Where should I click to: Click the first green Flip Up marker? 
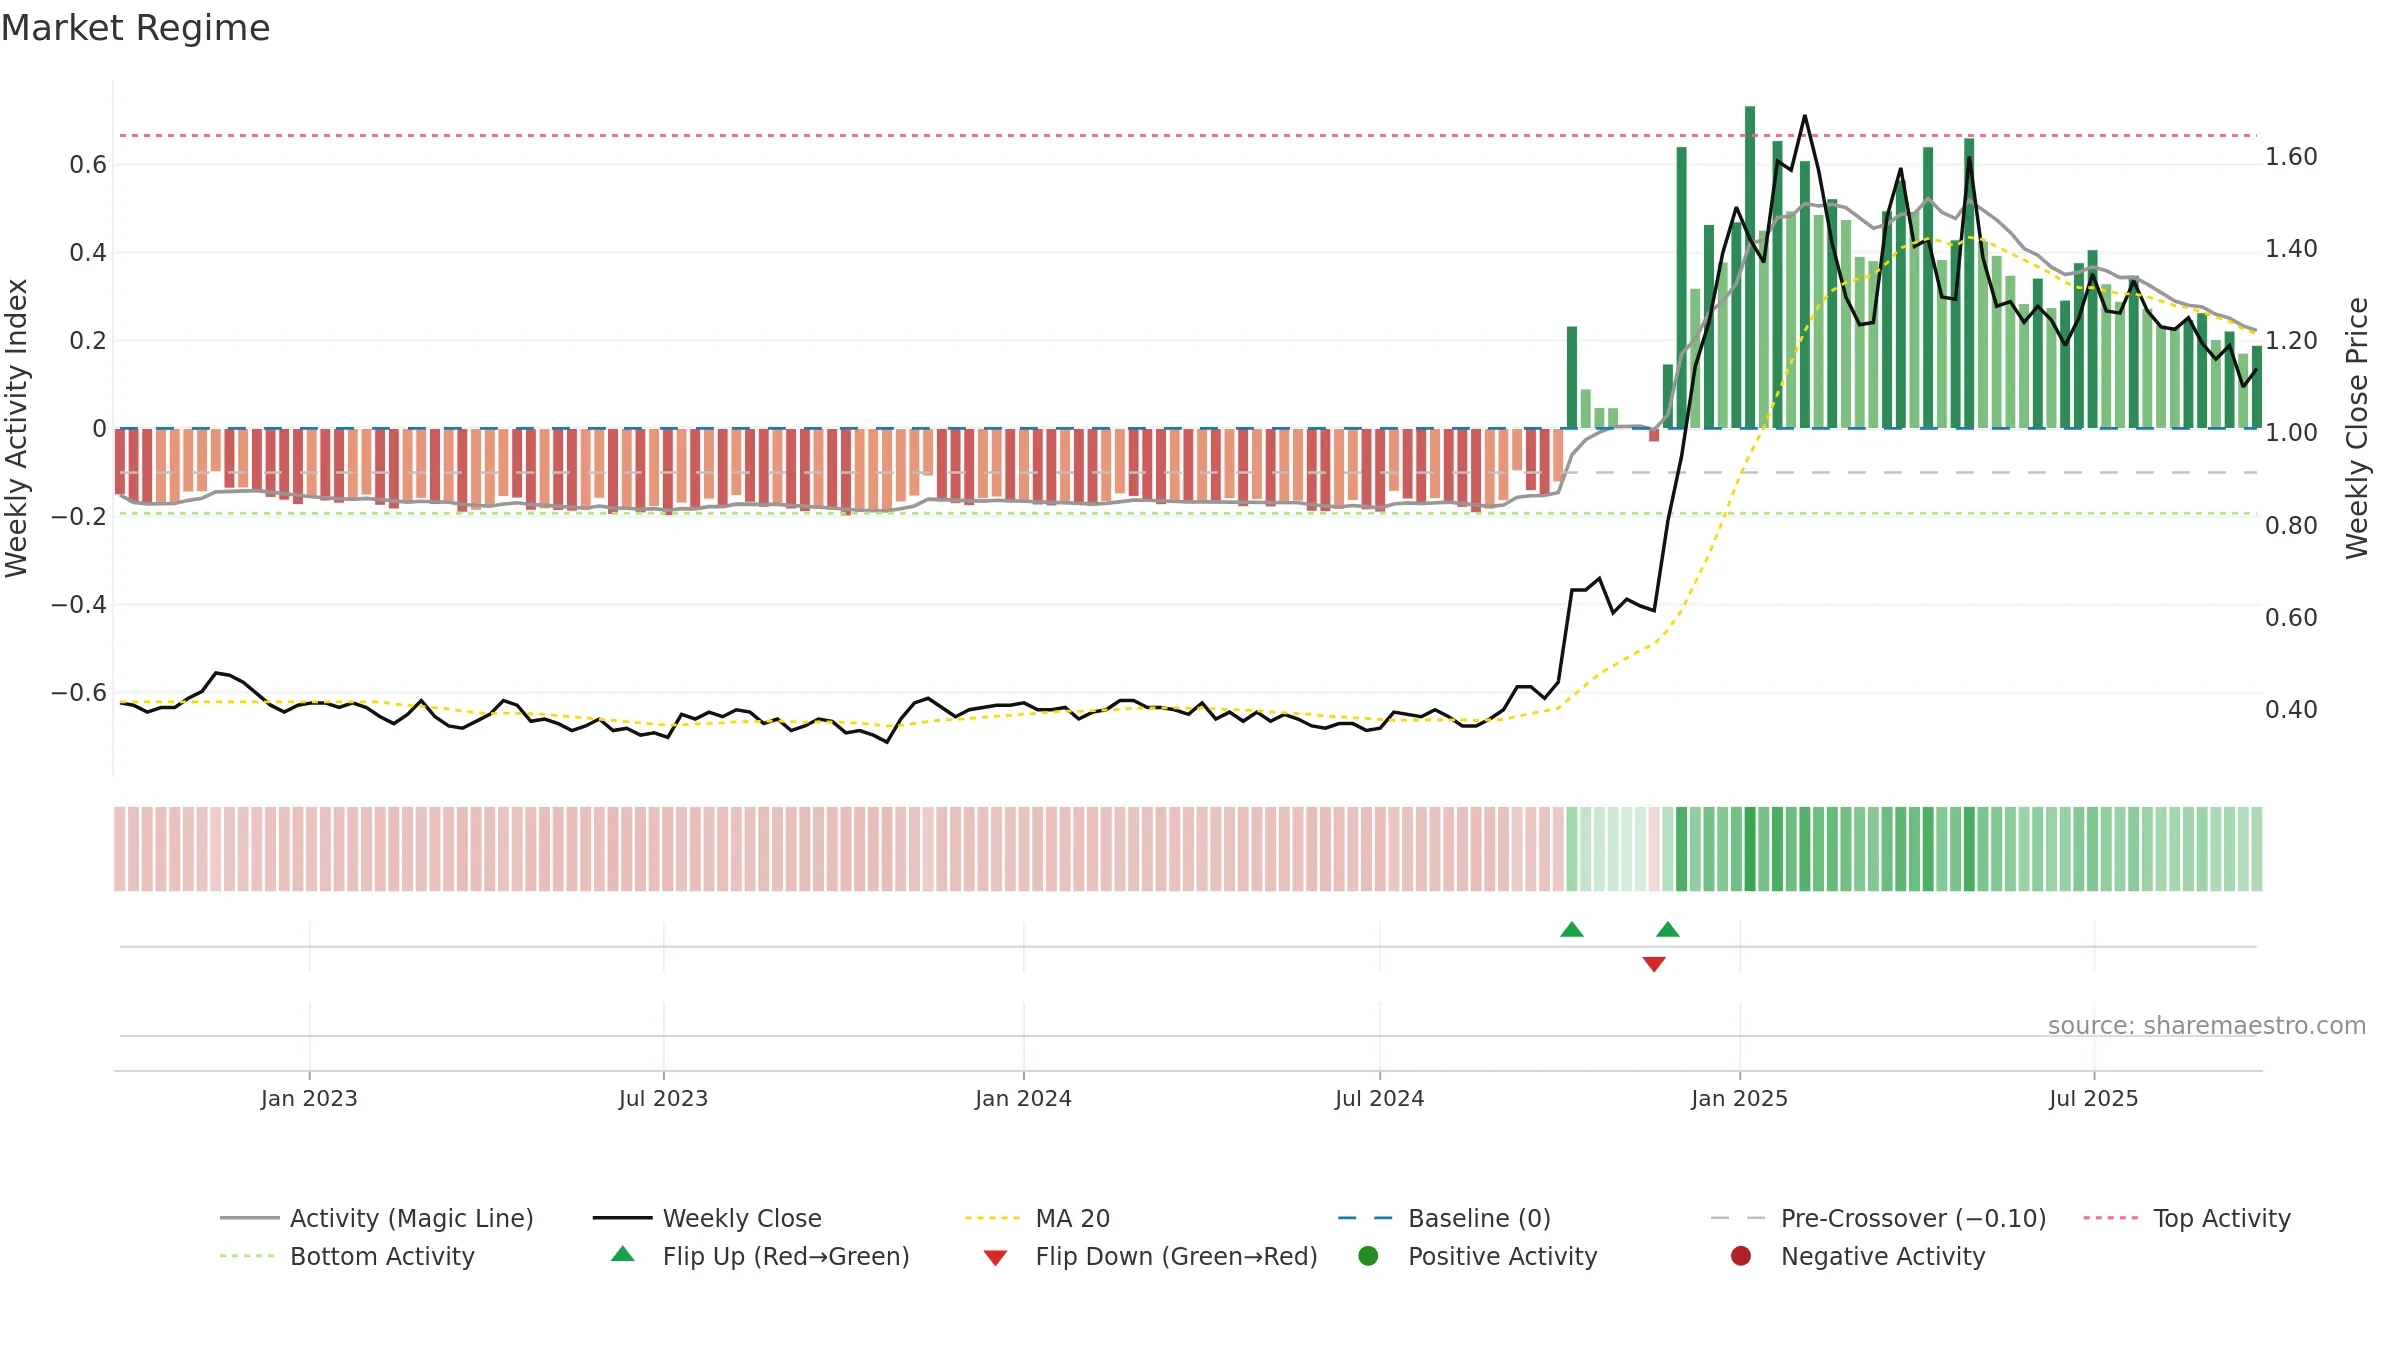point(1572,930)
